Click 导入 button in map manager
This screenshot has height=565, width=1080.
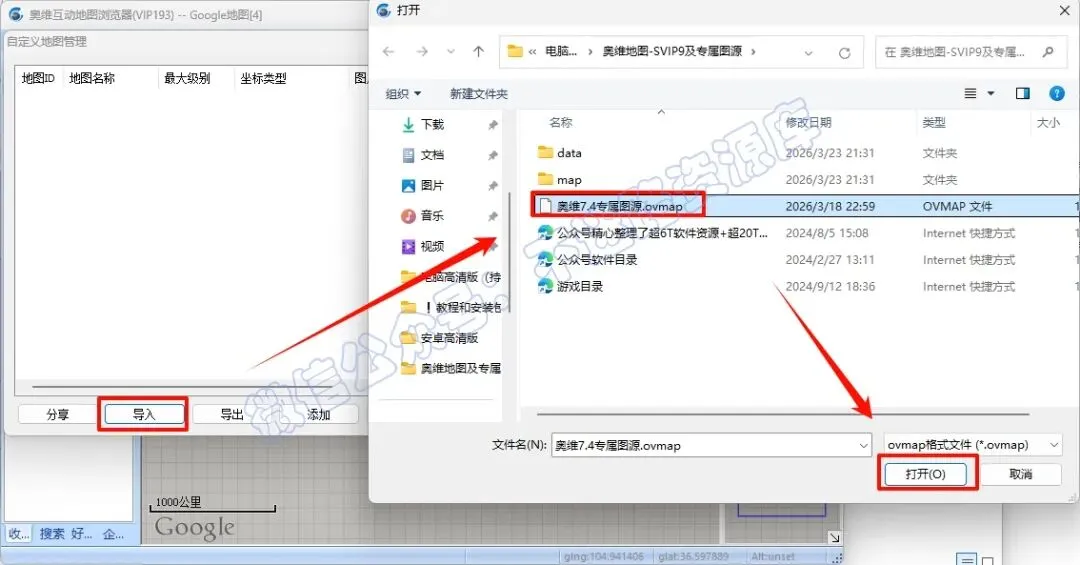144,414
